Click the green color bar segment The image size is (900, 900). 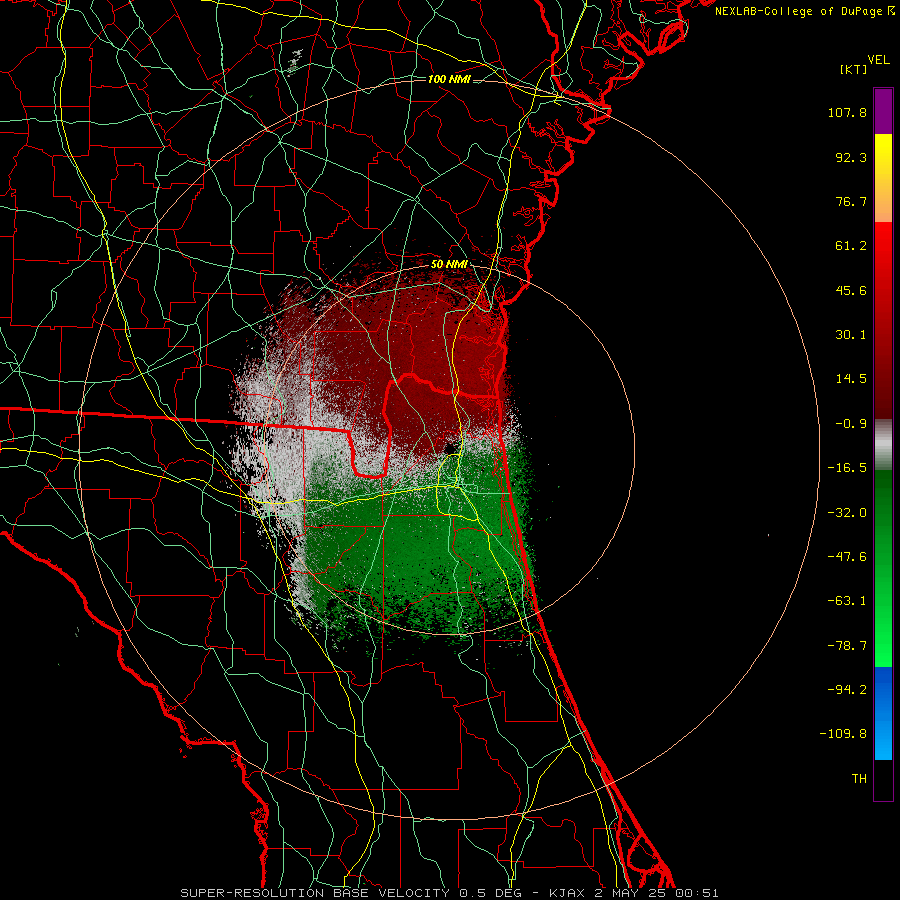(x=883, y=568)
